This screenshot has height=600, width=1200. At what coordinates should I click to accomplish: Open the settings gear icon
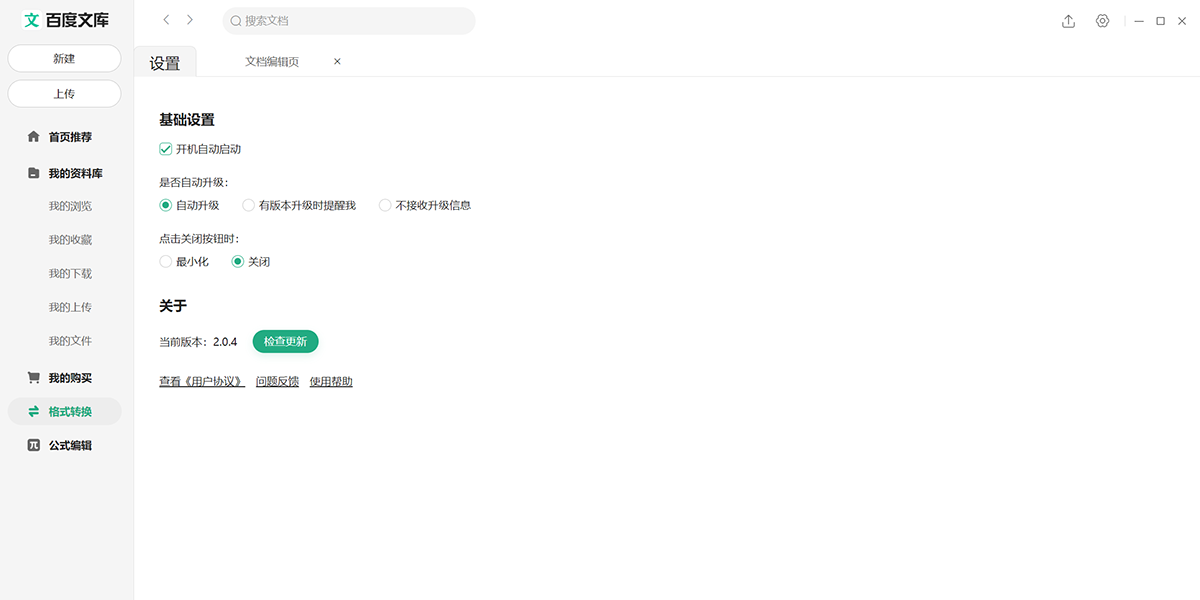[1102, 21]
